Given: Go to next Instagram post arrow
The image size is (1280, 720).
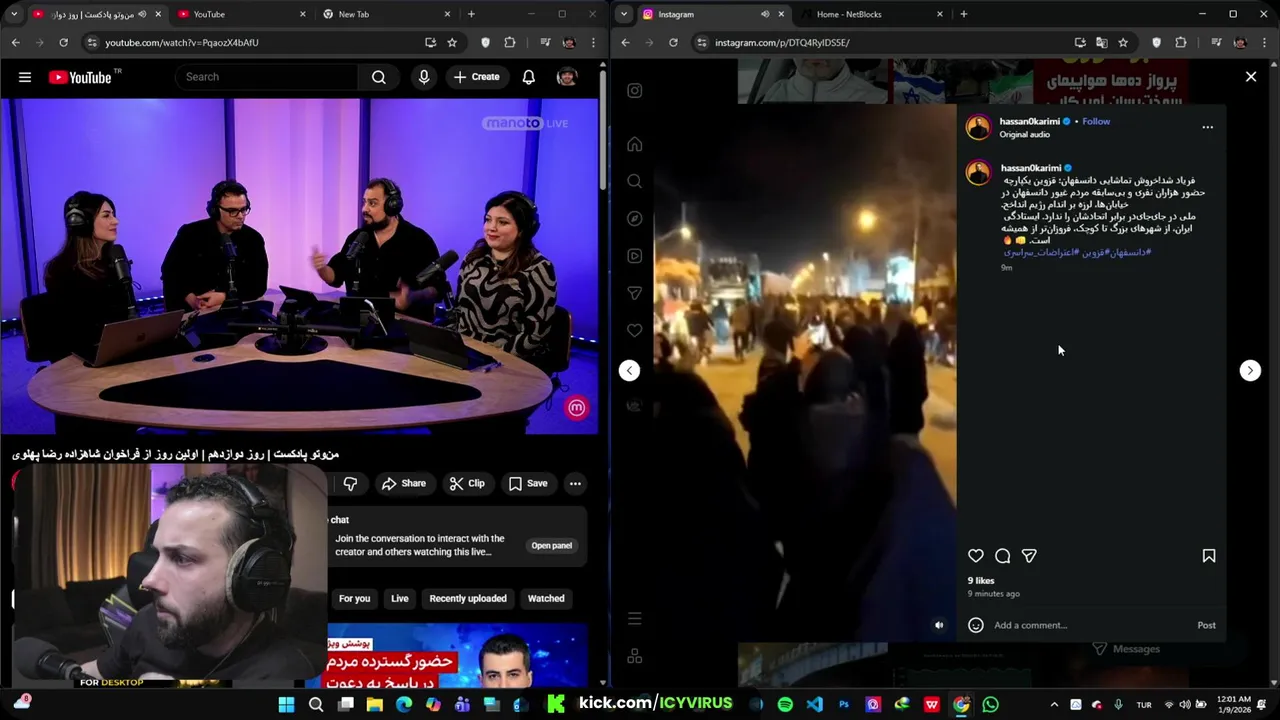Looking at the screenshot, I should tap(1250, 370).
